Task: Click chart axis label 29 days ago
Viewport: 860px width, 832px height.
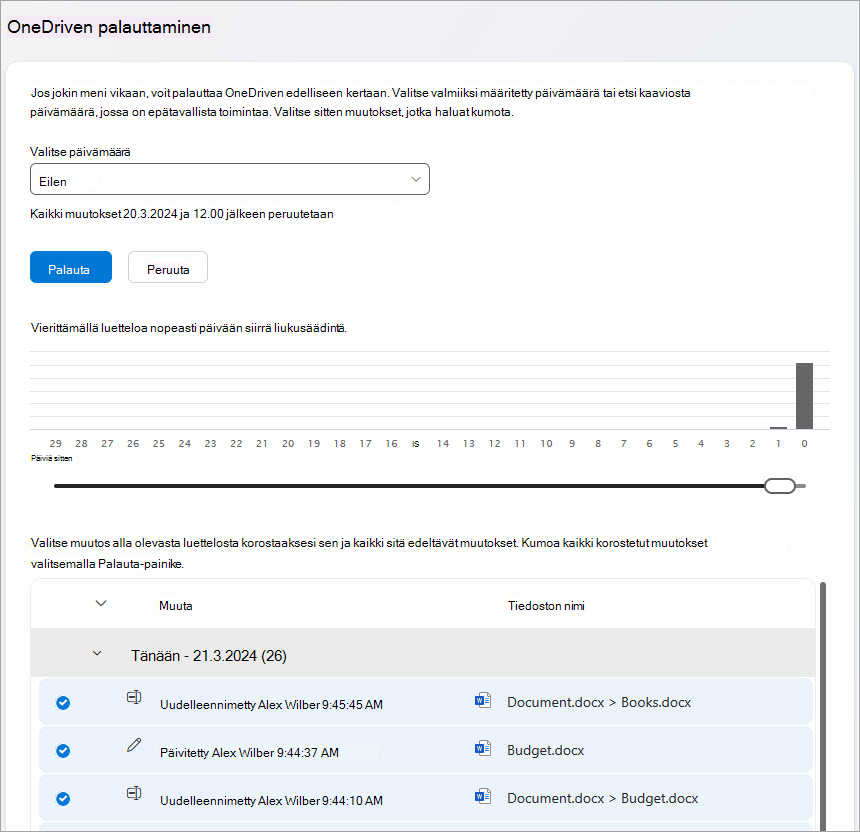Action: 55,443
